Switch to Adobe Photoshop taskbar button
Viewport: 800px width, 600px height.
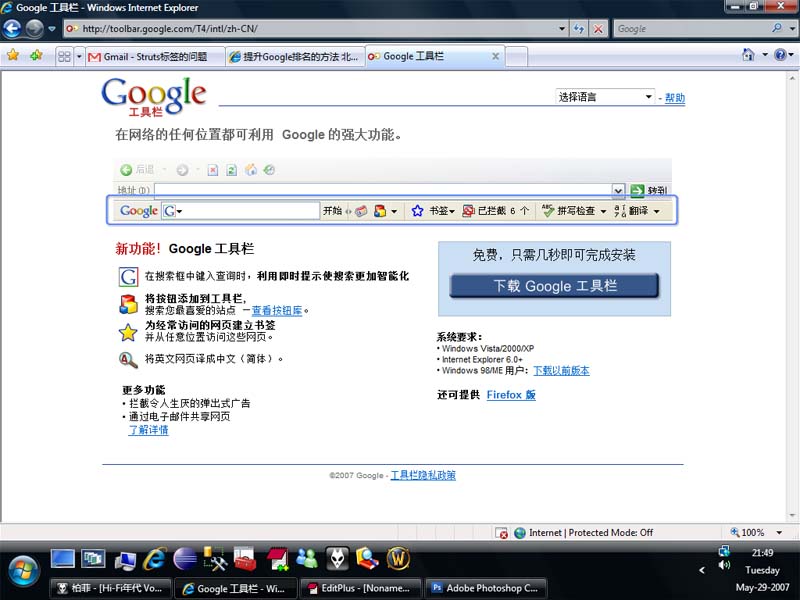[486, 588]
